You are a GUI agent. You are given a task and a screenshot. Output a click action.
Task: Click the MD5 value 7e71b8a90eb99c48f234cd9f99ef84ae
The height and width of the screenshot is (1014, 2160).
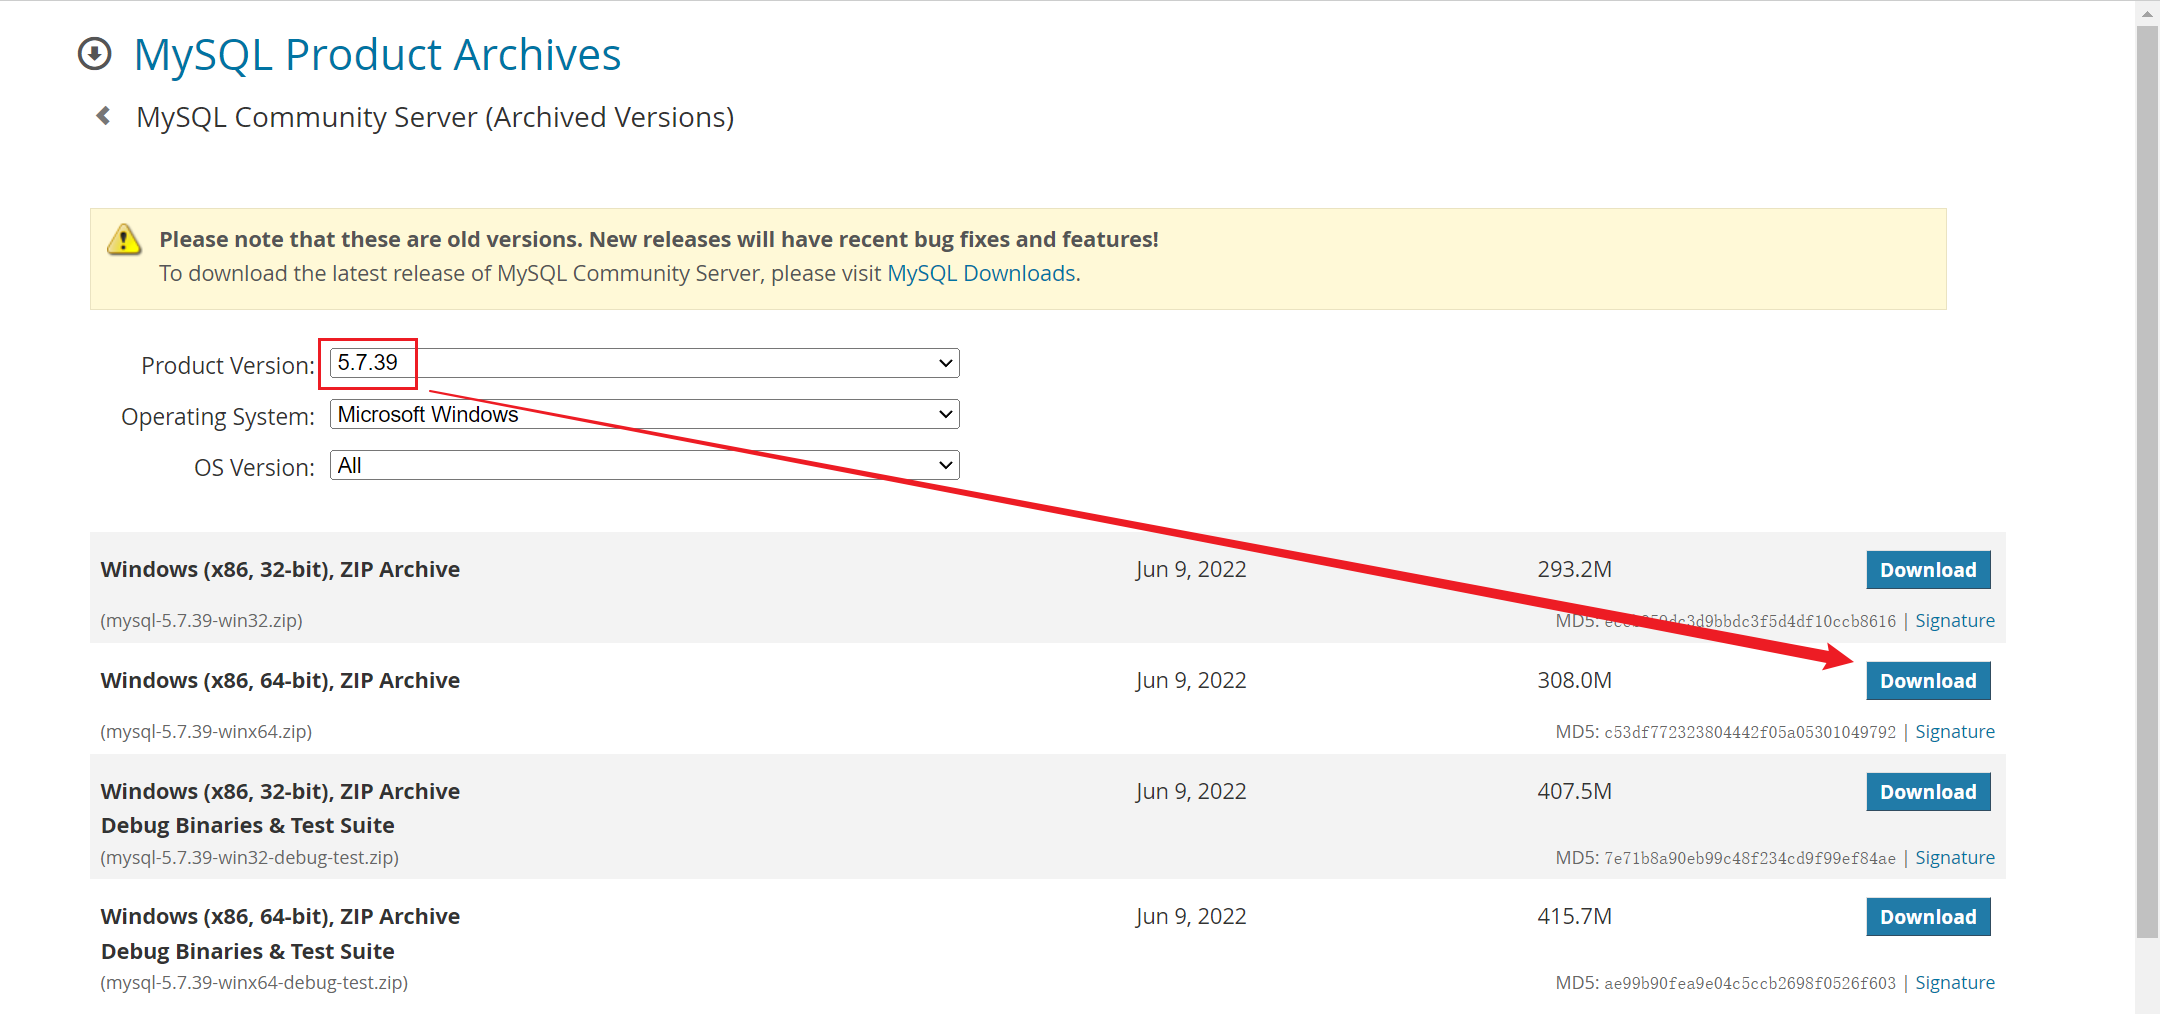[1750, 859]
